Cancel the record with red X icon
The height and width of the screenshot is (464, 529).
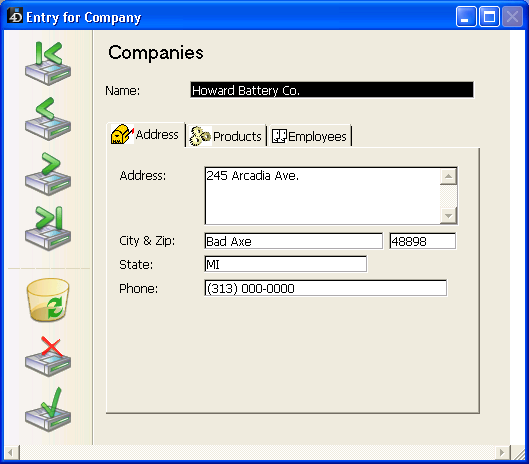pyautogui.click(x=48, y=356)
